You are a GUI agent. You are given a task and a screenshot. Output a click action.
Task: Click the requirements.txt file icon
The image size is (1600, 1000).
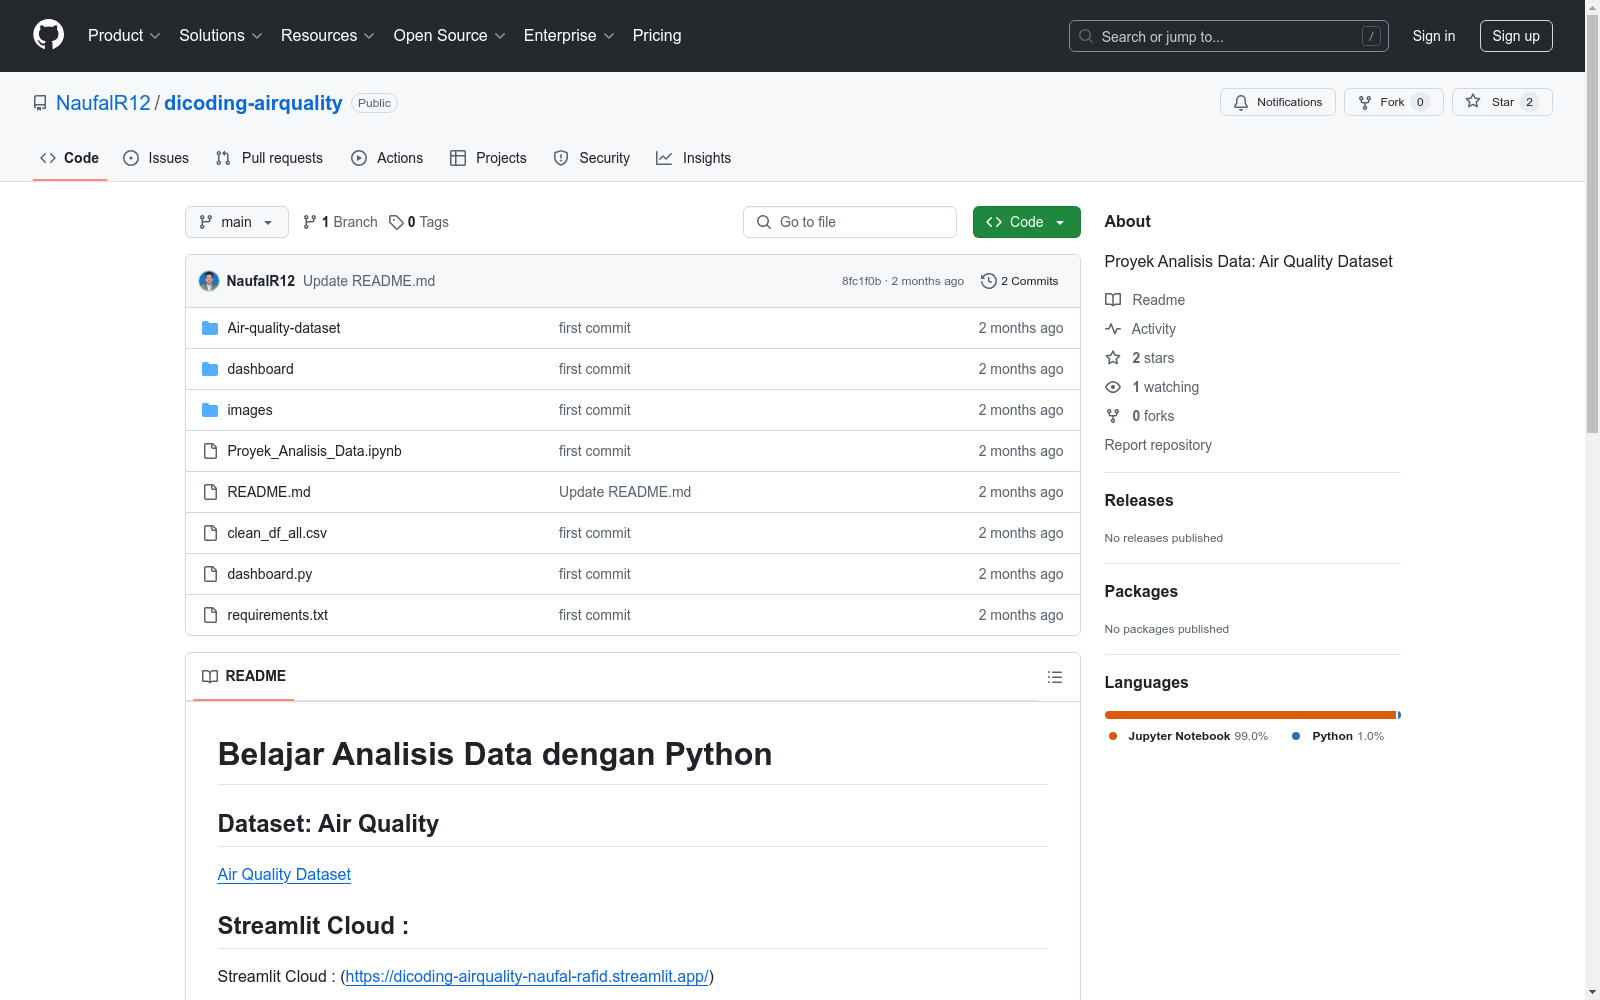click(210, 615)
